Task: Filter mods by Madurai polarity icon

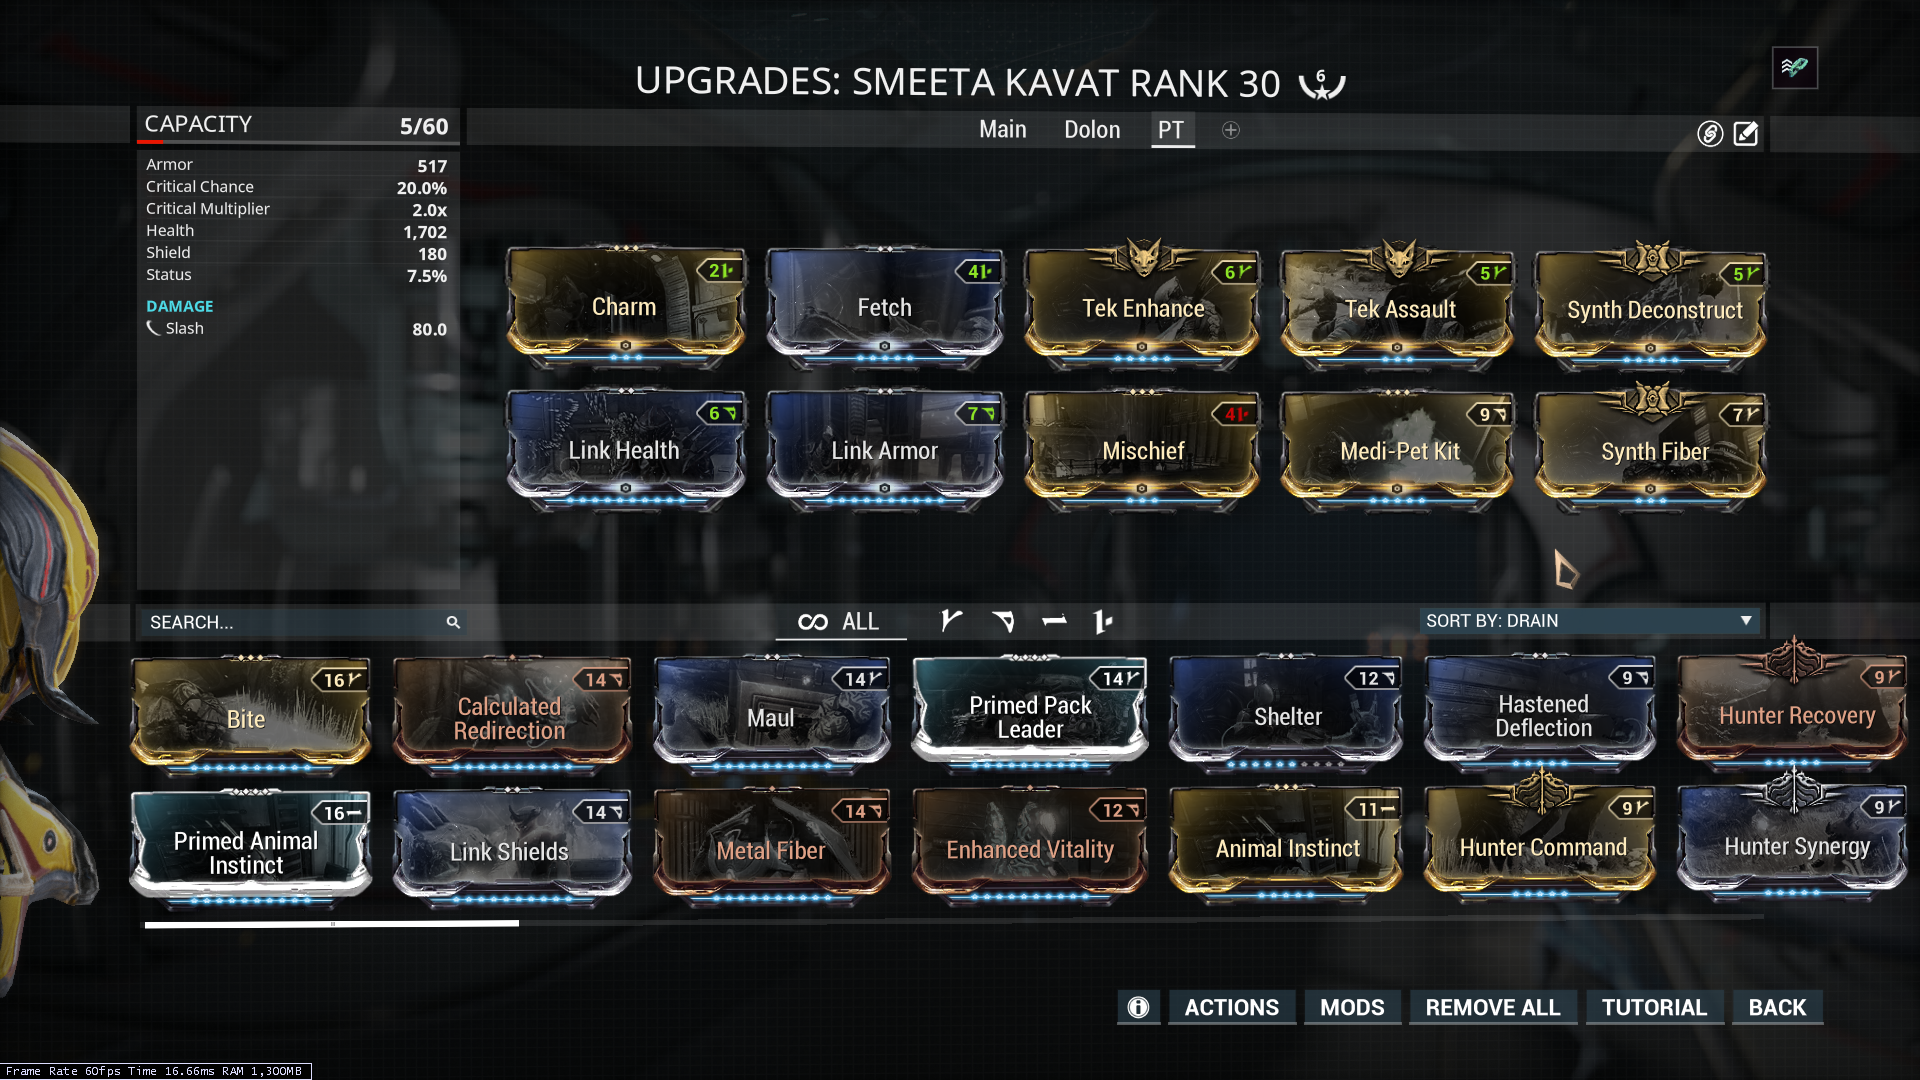Action: pos(951,621)
